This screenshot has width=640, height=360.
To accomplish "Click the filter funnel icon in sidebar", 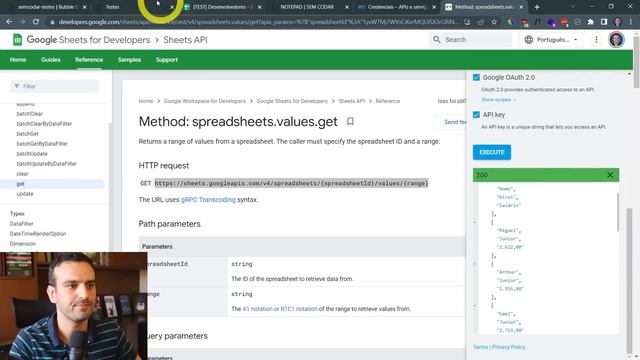I will 17,86.
